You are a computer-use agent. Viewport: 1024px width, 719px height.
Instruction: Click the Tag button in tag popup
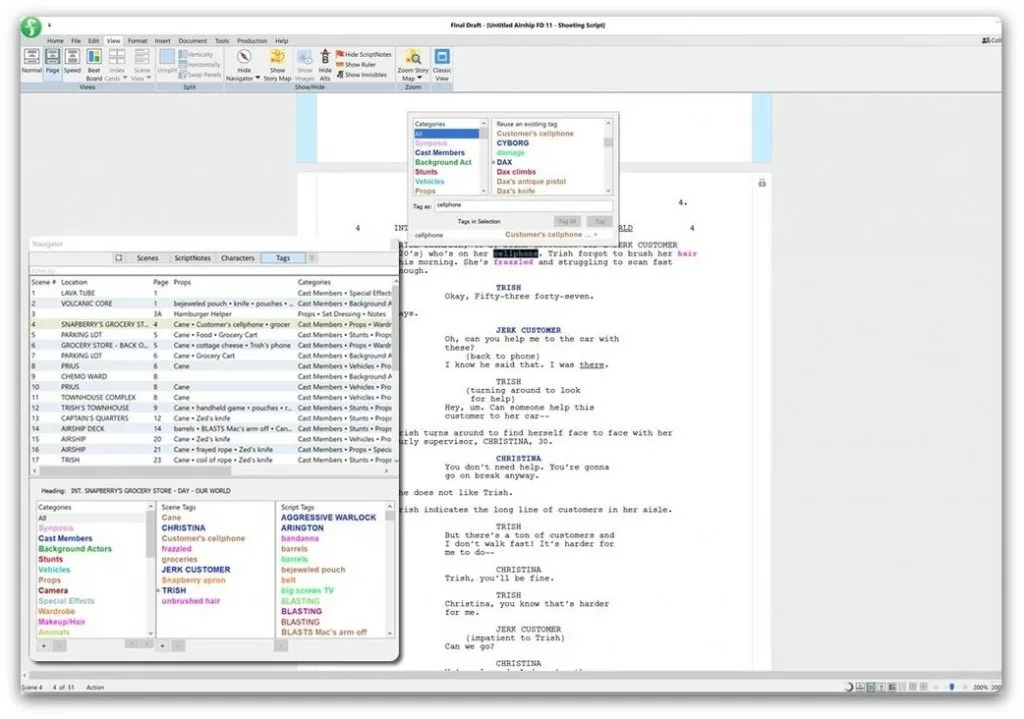click(600, 221)
